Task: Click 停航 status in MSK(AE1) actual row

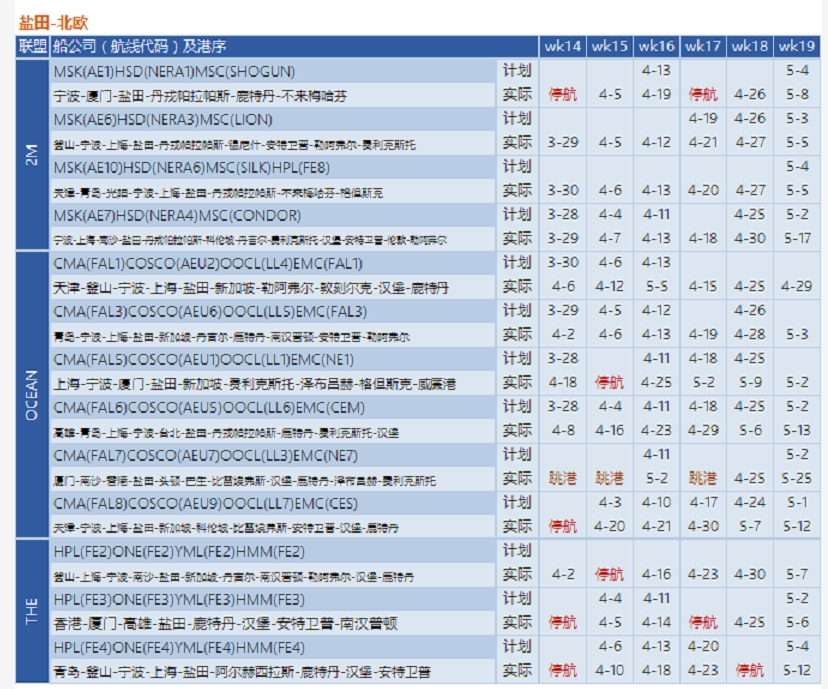Action: (560, 91)
